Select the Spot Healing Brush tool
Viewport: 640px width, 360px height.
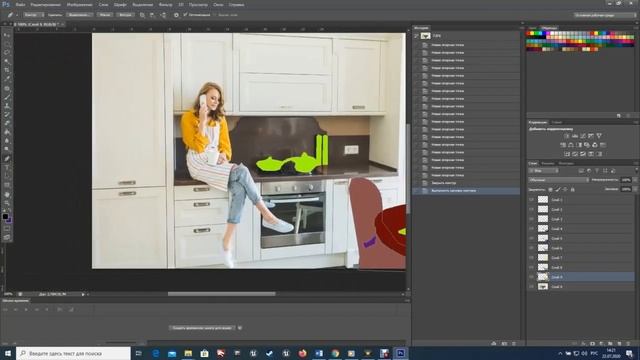[7, 88]
